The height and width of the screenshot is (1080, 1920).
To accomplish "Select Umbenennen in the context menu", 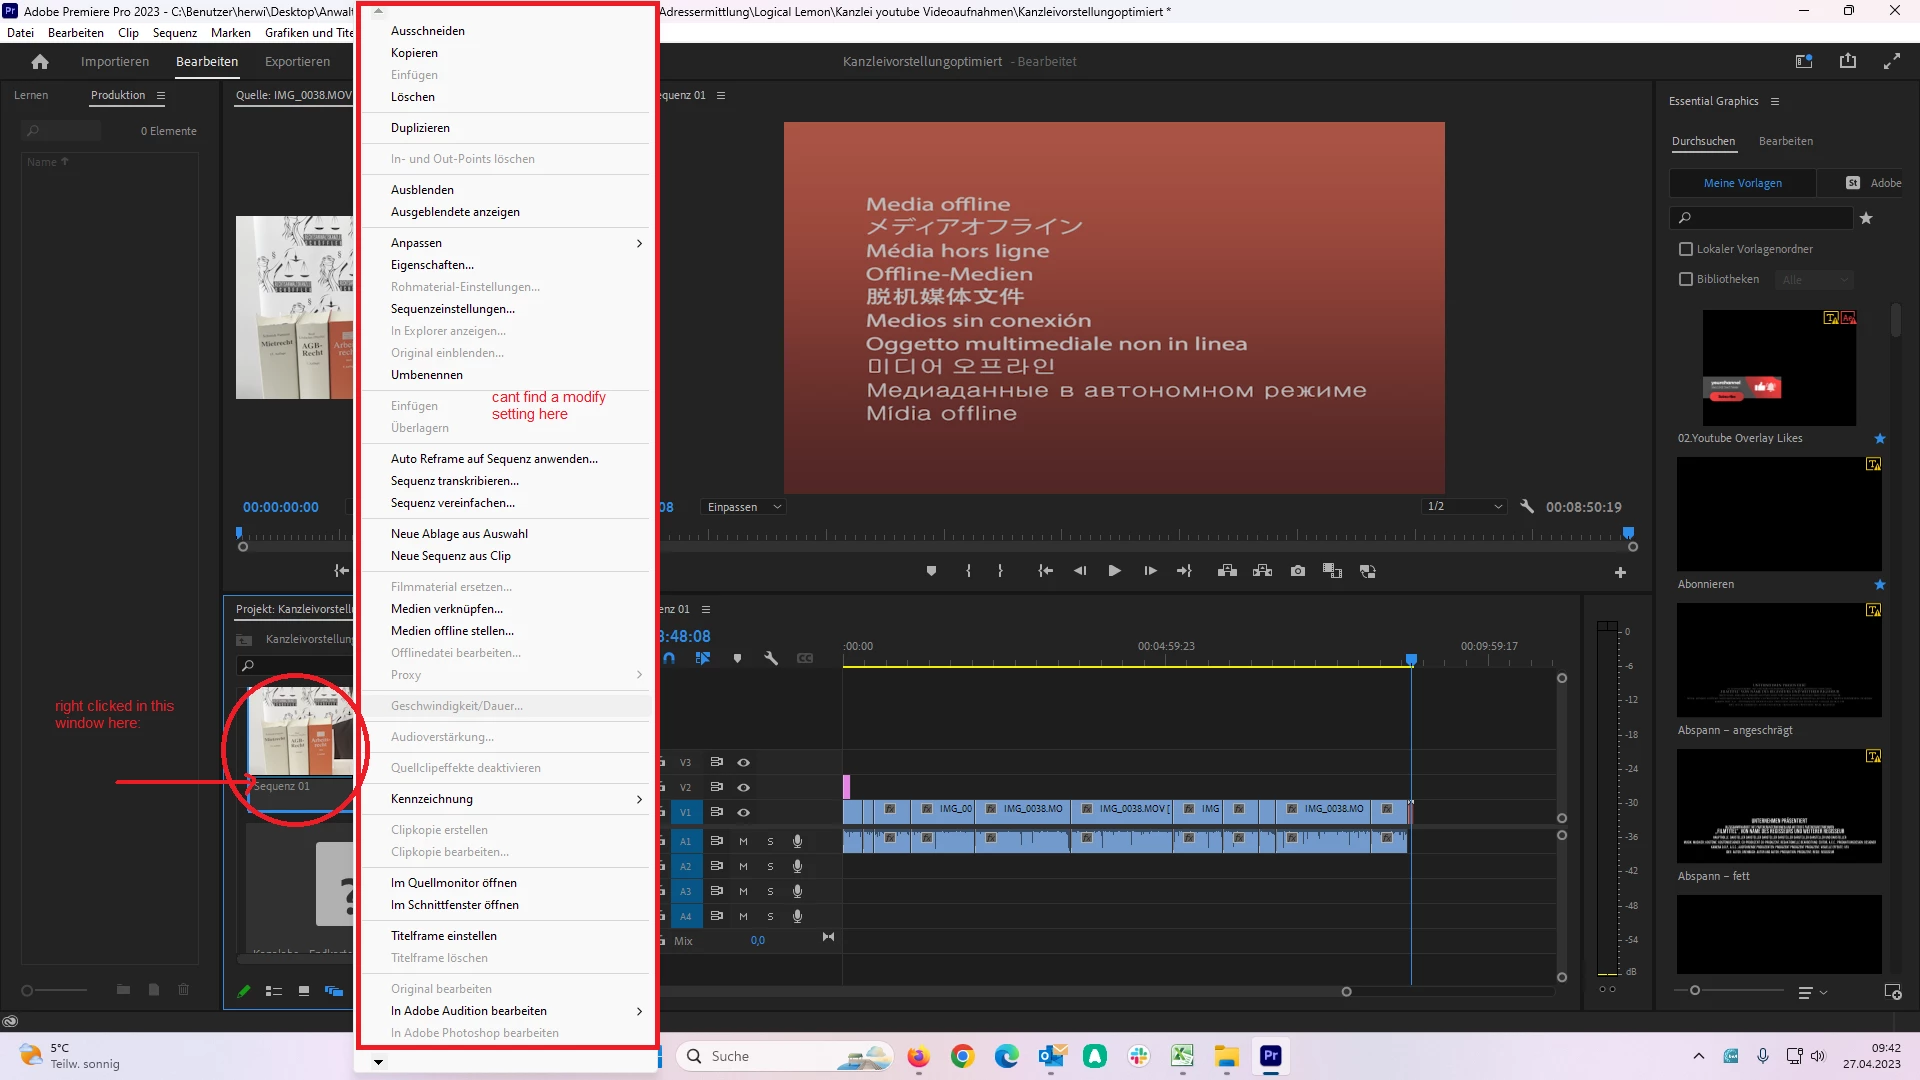I will [427, 375].
